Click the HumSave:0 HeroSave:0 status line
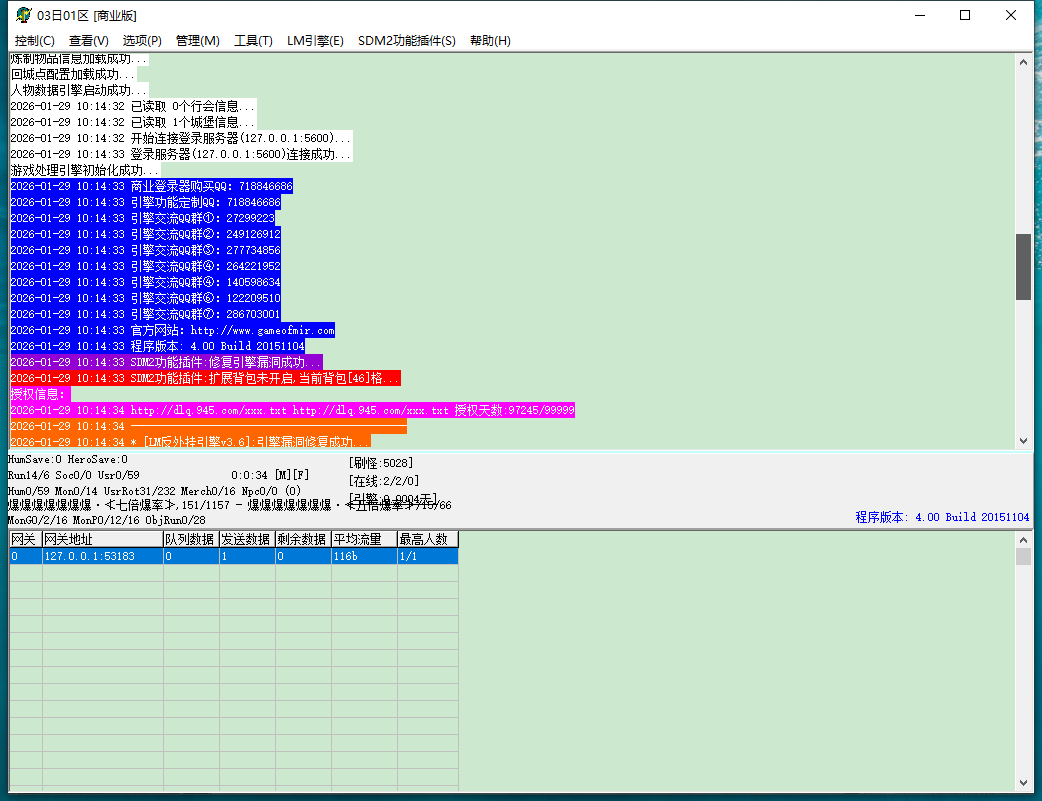Viewport: 1042px width, 801px height. 68,459
